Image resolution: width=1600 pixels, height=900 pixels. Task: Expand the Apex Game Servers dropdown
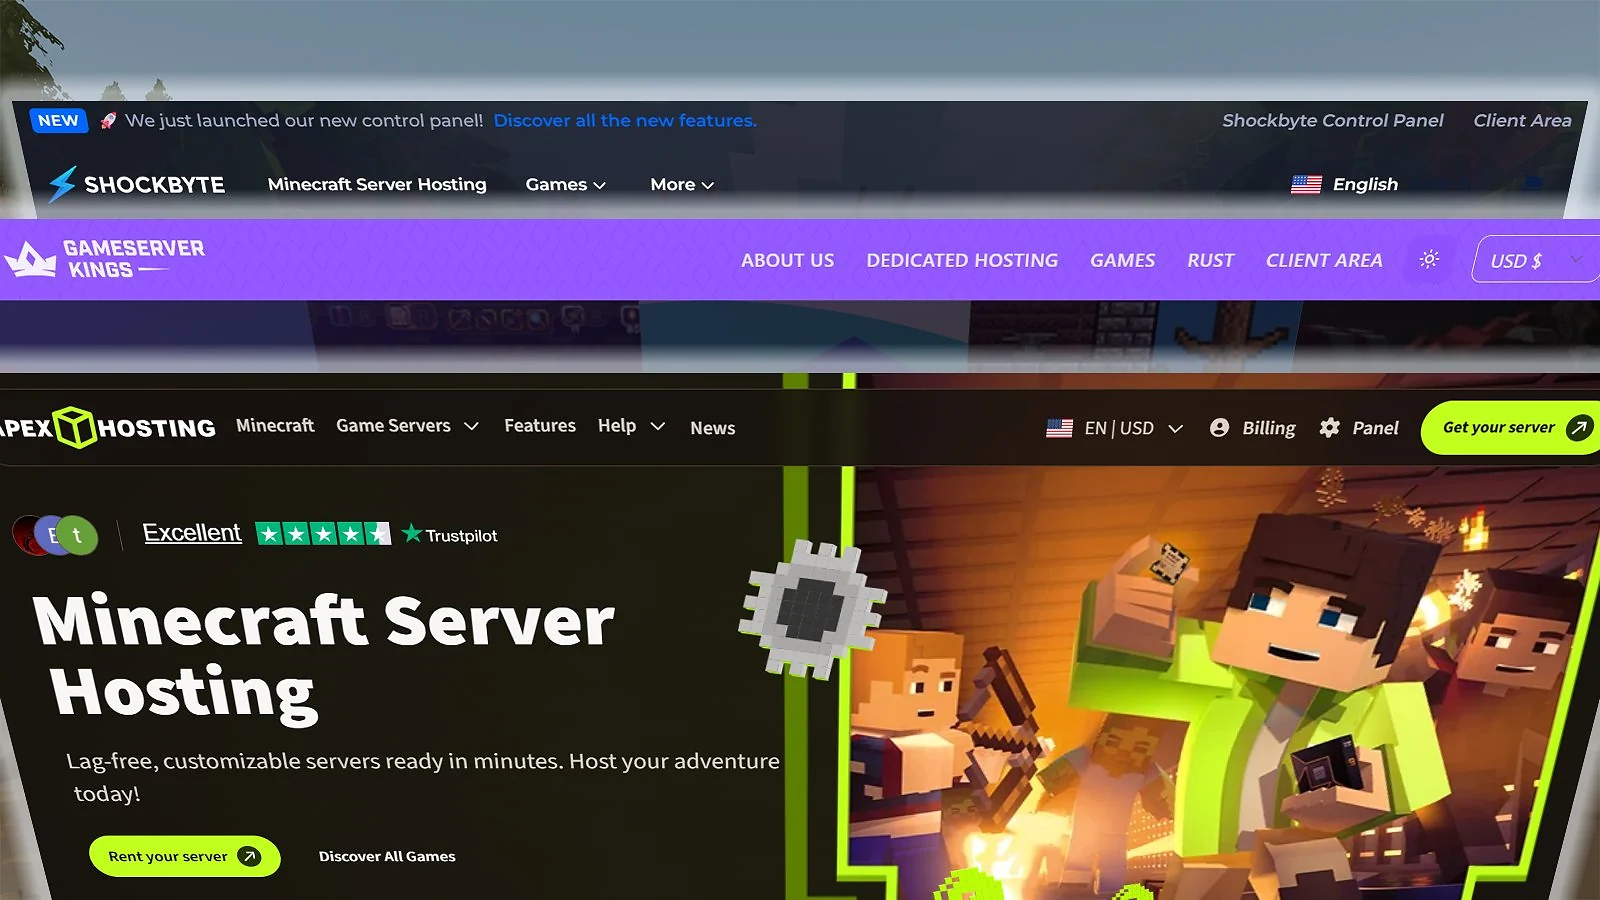coord(407,426)
